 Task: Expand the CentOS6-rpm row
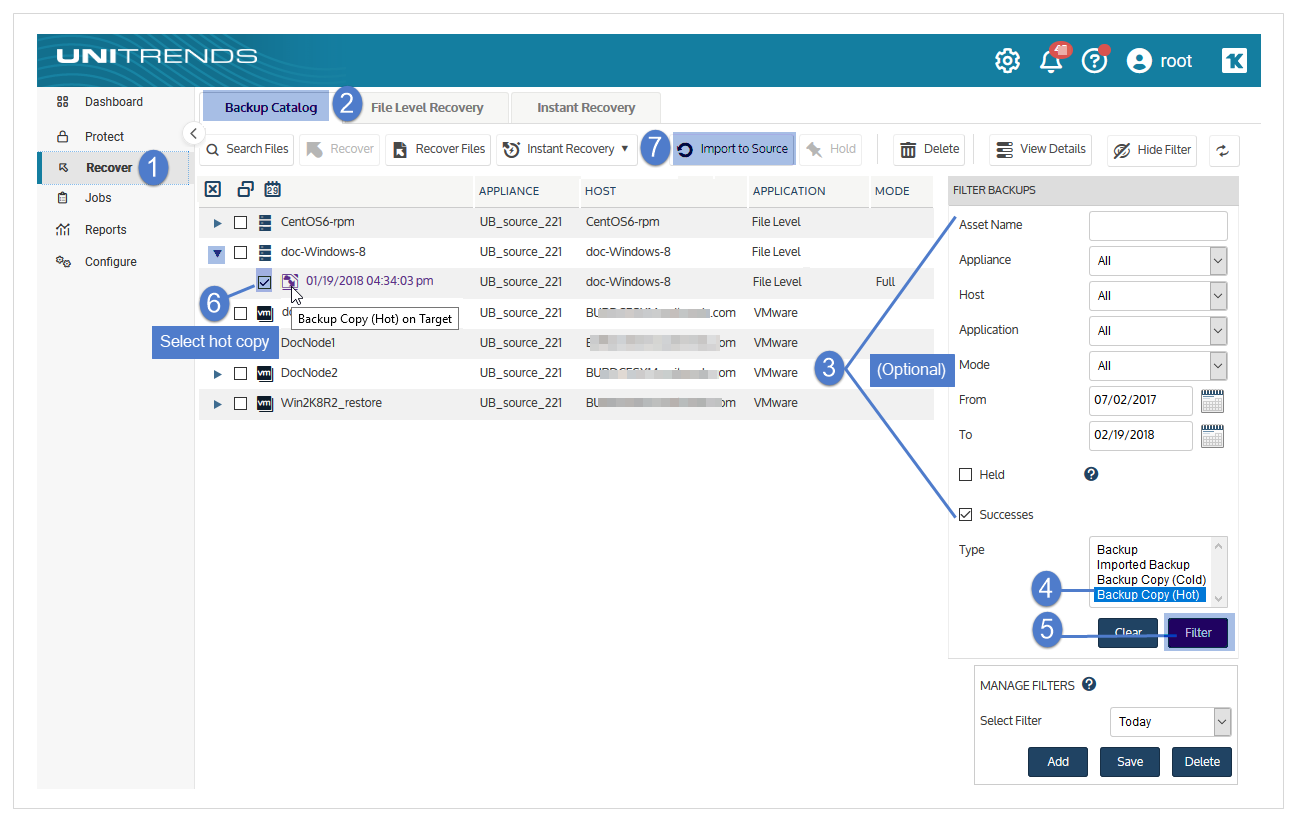pyautogui.click(x=217, y=223)
